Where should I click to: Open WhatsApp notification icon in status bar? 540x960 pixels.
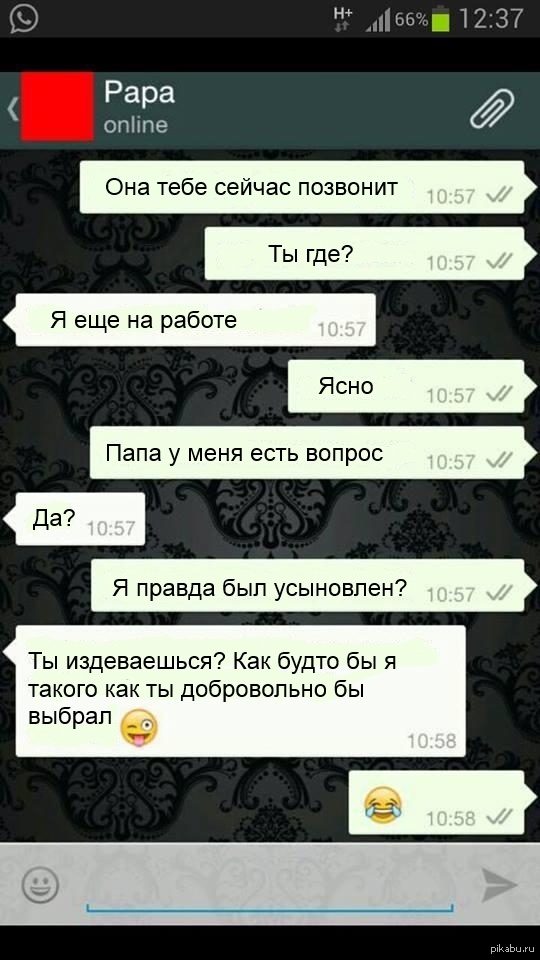(x=24, y=18)
